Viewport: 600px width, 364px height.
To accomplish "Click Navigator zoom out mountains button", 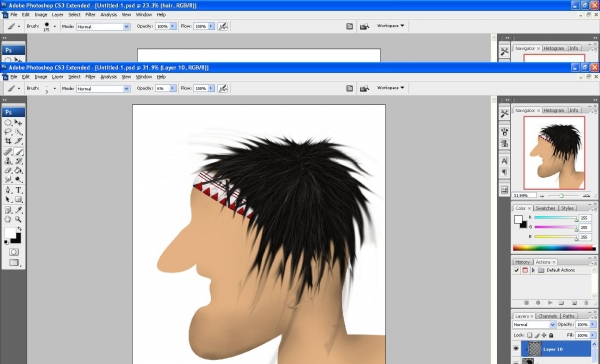I will click(x=542, y=196).
